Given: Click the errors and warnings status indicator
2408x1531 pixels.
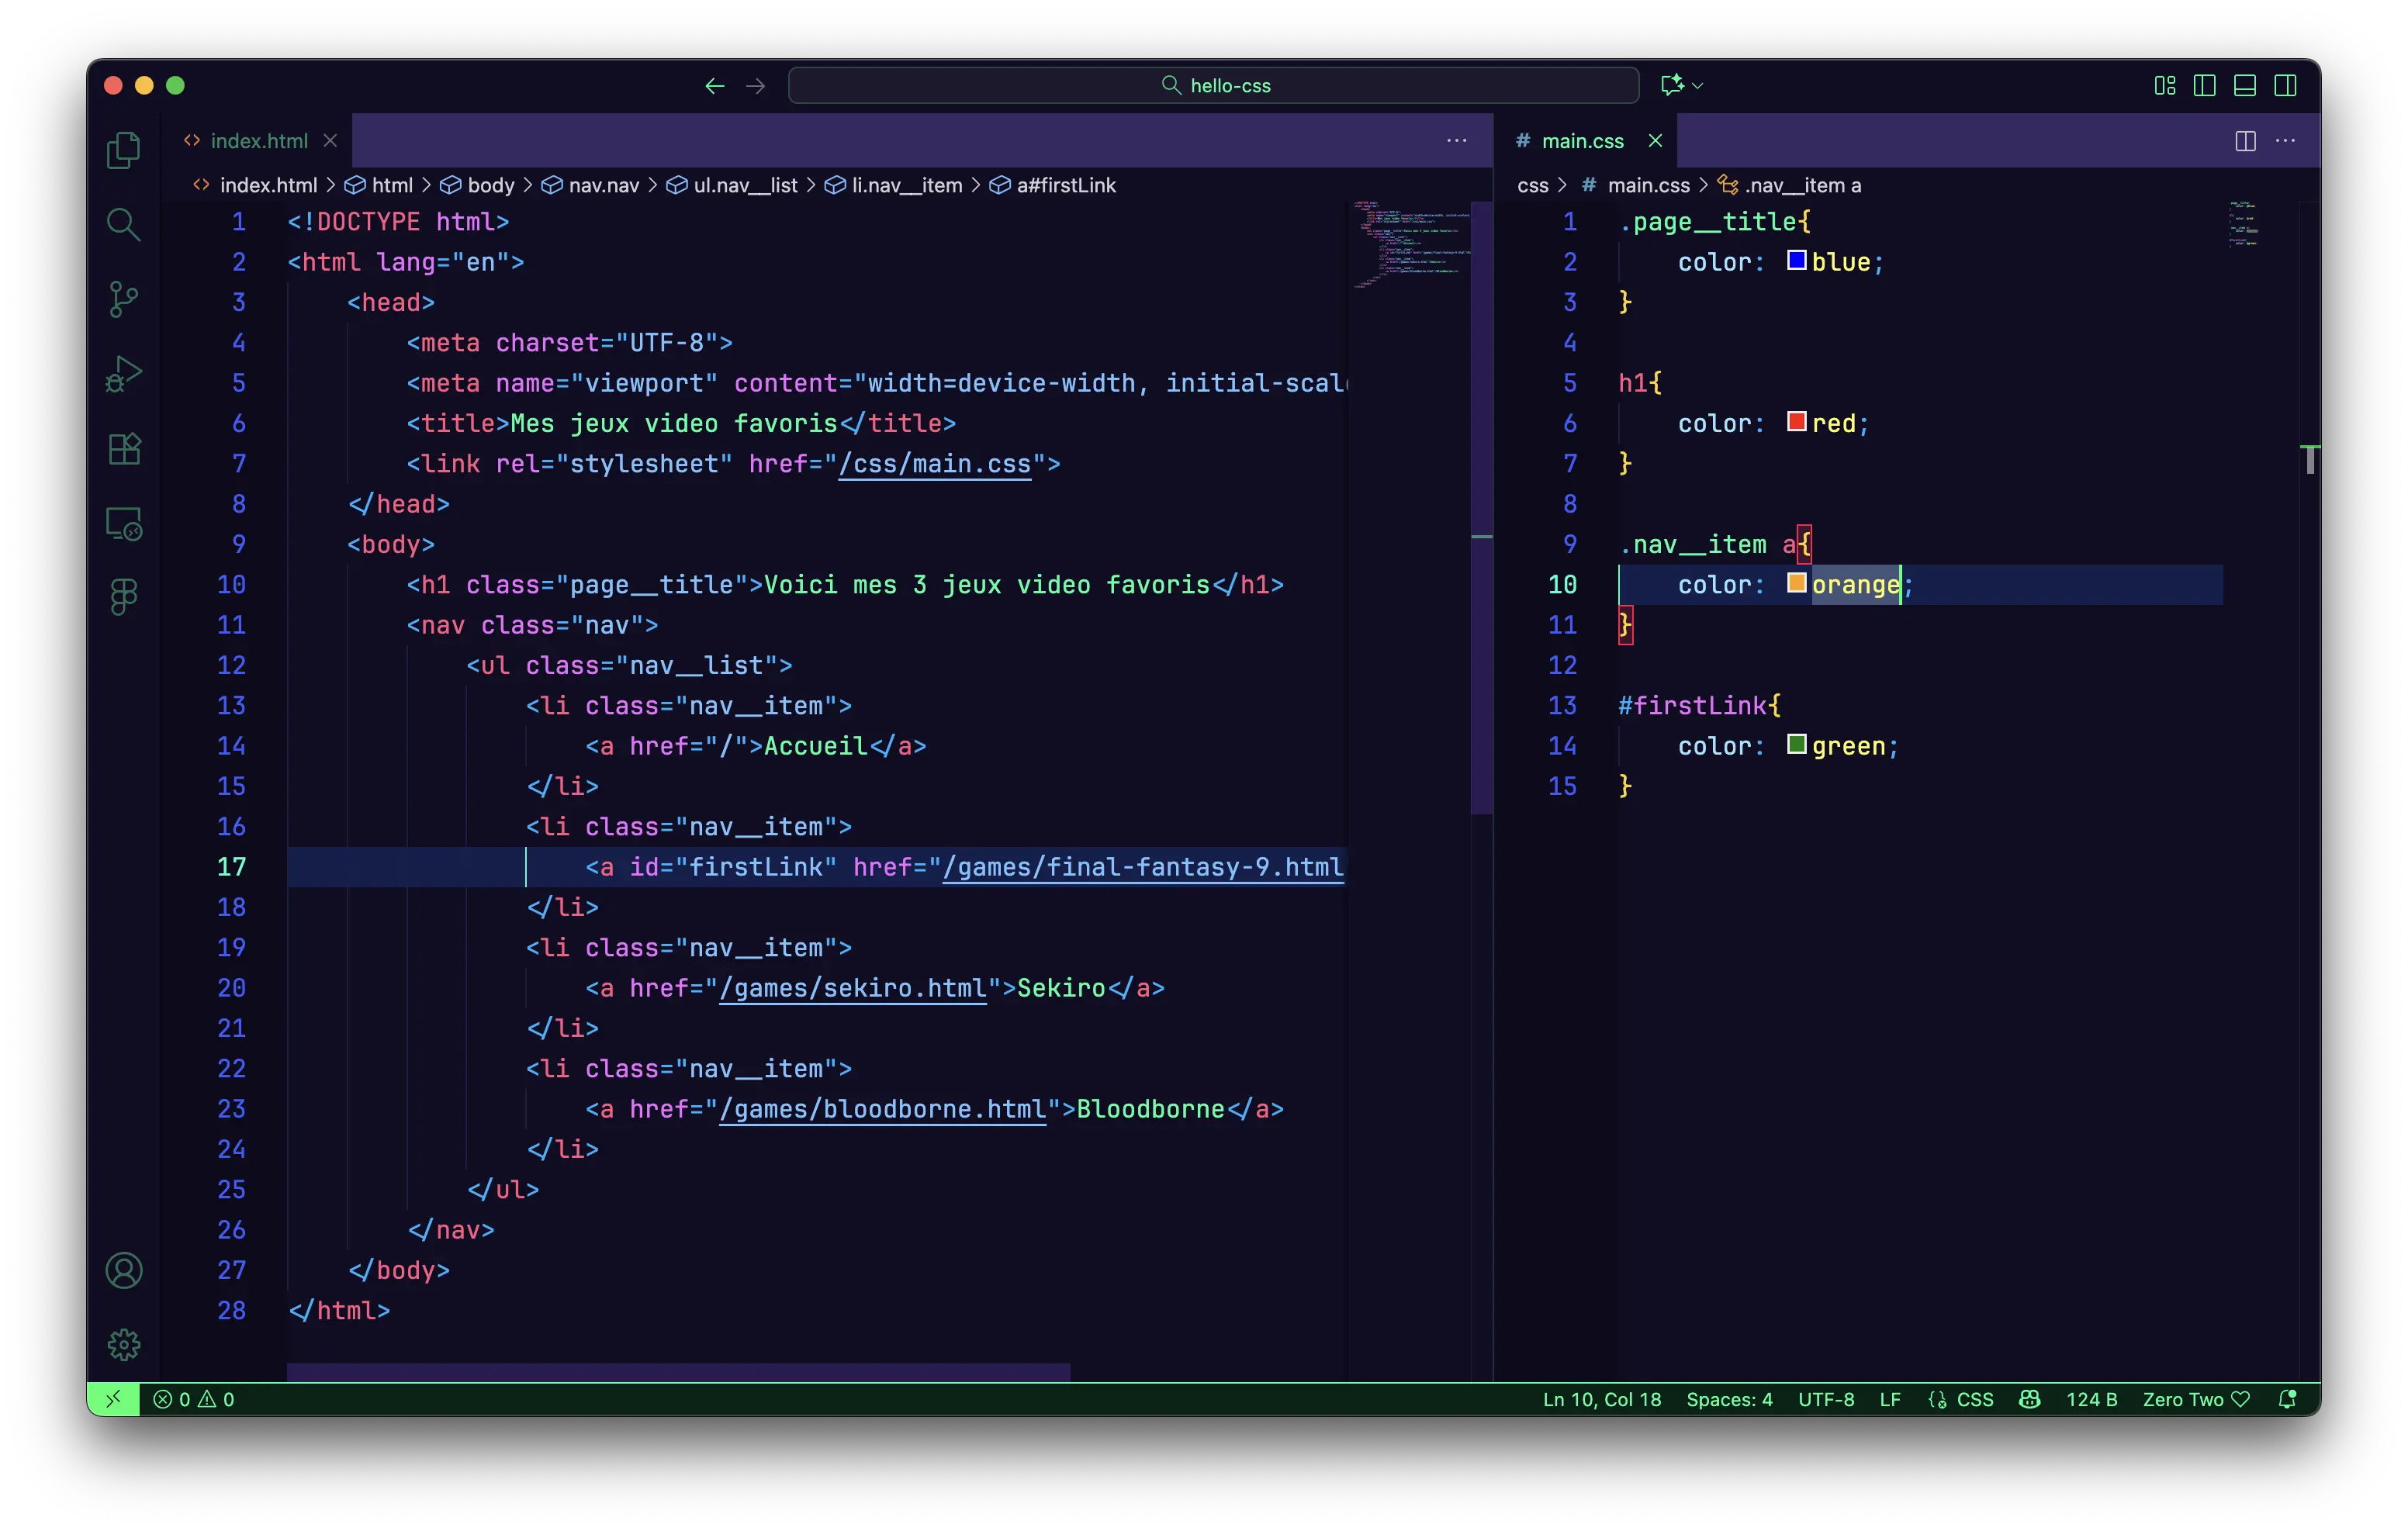Looking at the screenshot, I should 194,1399.
